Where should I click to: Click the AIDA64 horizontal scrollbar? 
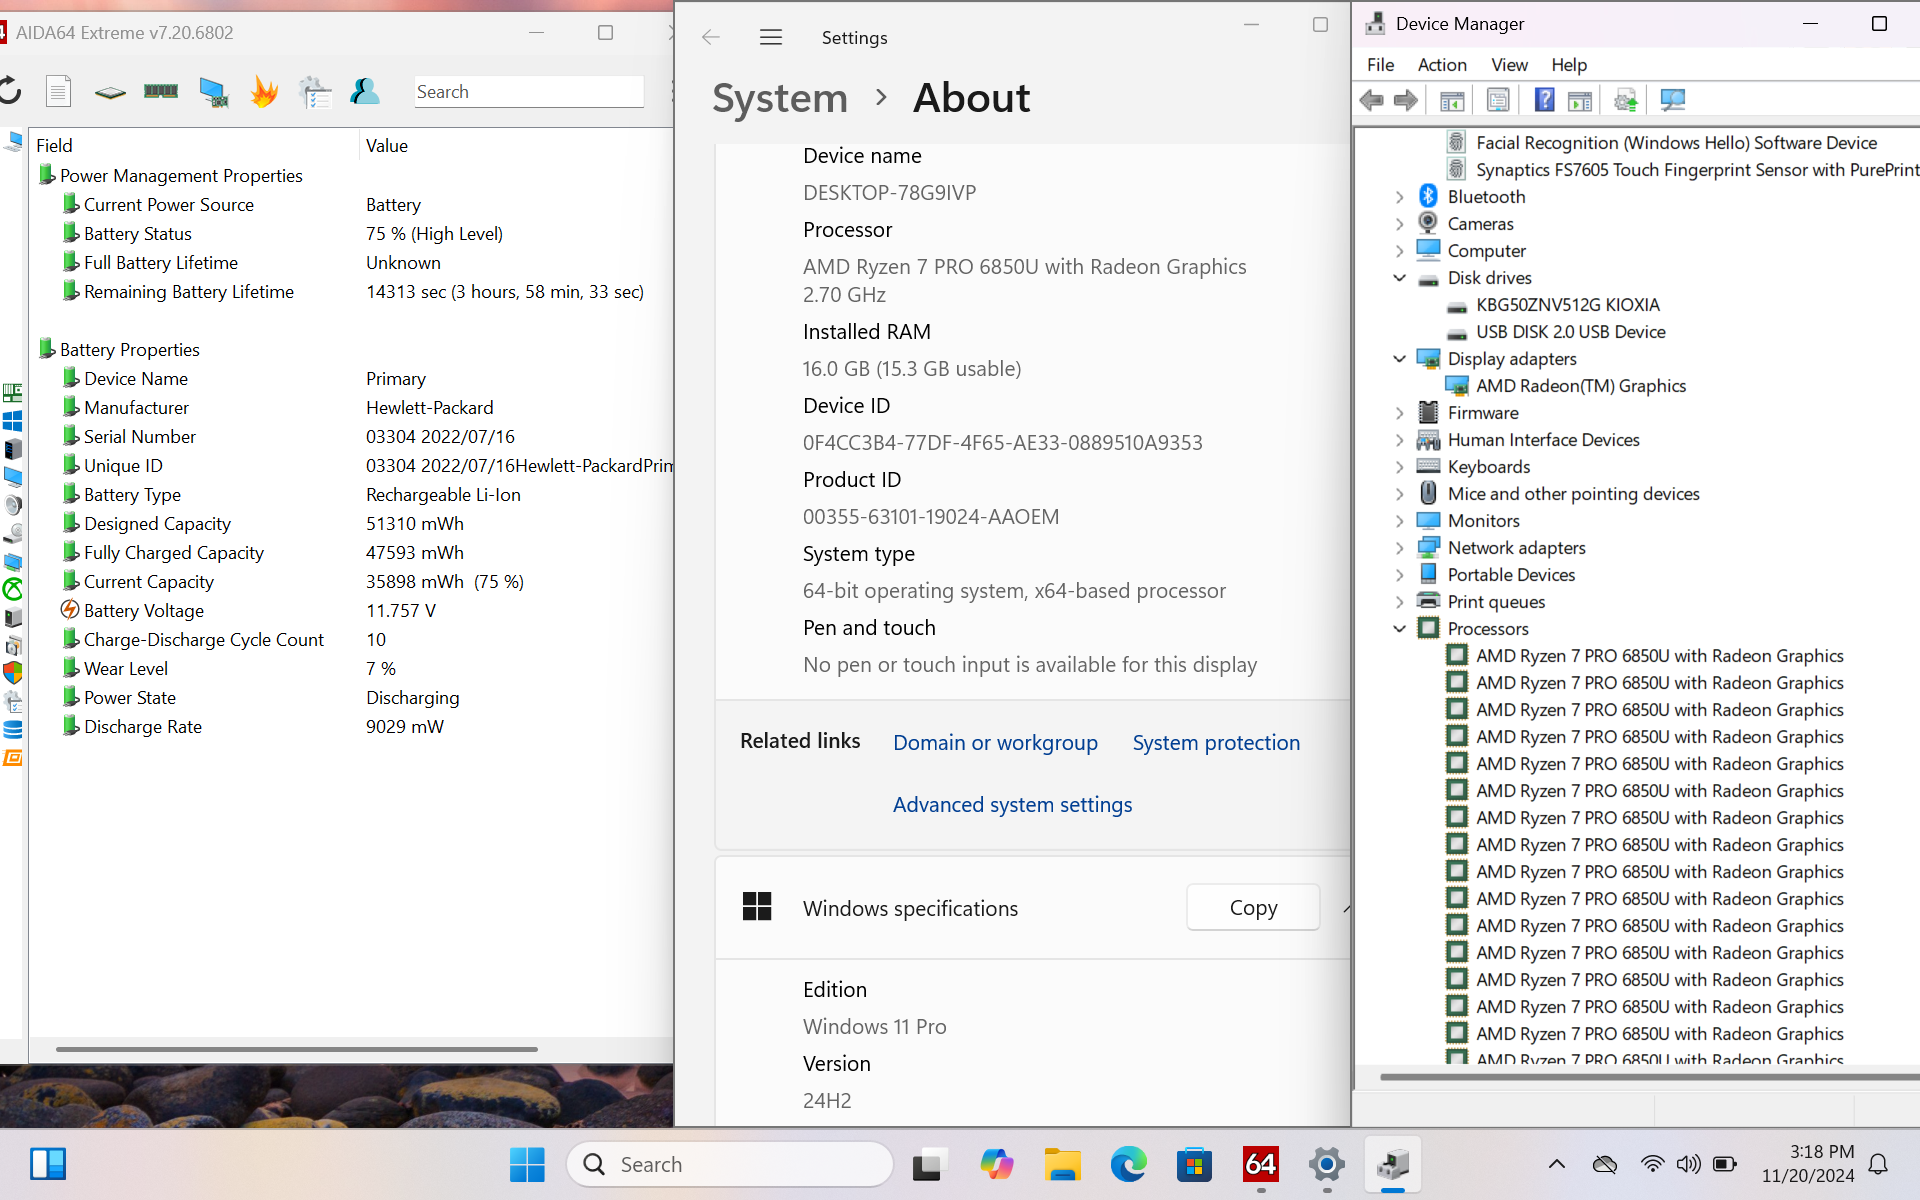click(296, 1049)
